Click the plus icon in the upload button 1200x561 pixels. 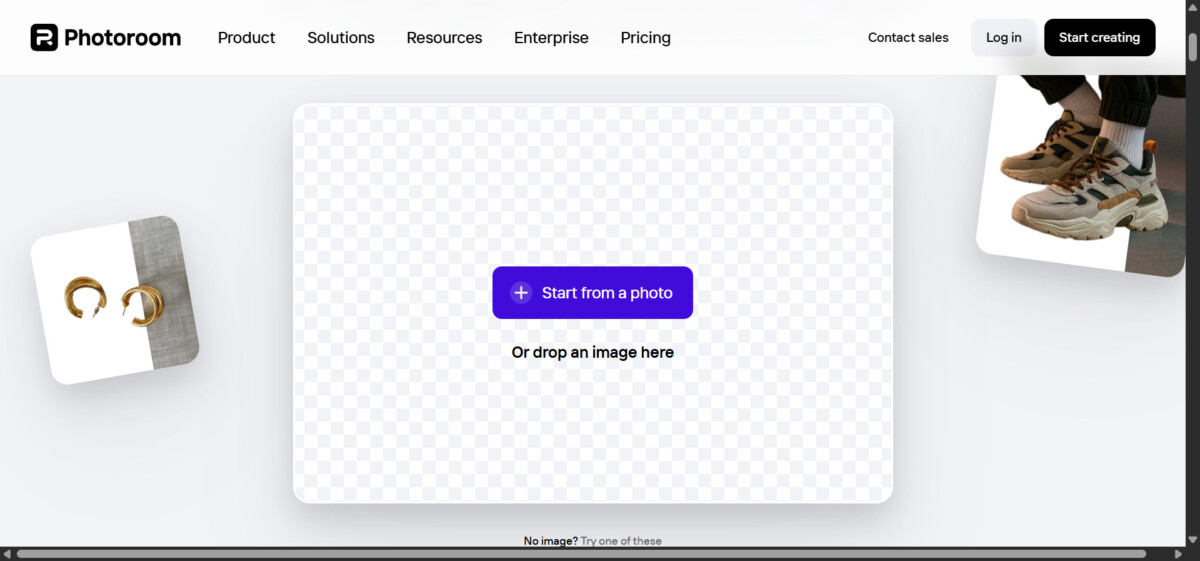pos(521,293)
